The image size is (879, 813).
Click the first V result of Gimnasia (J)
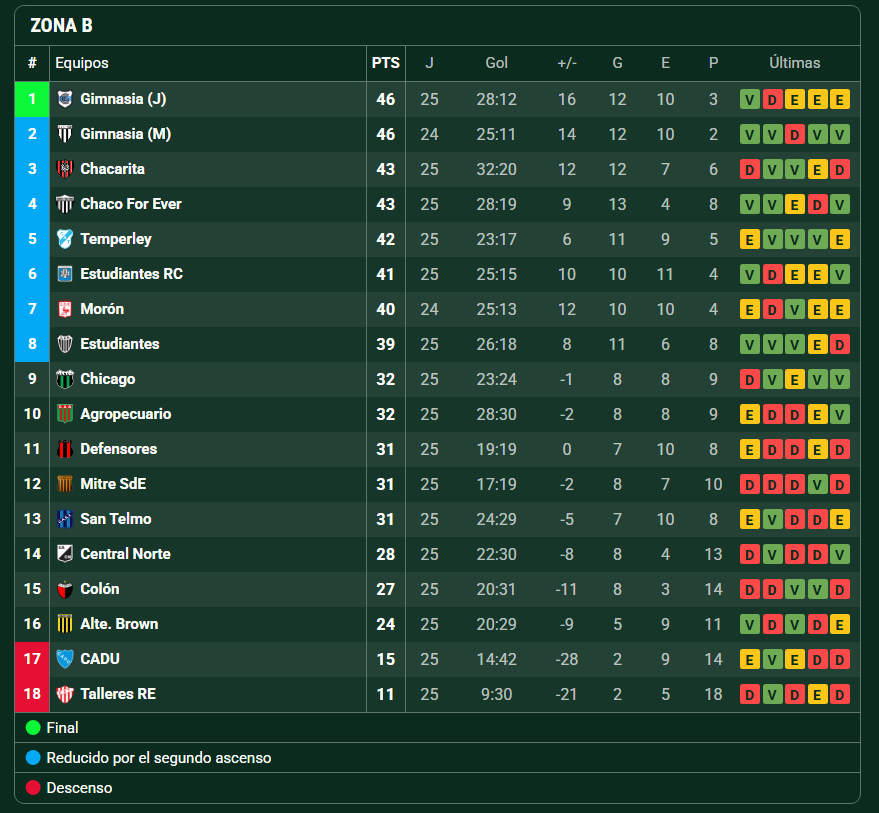[750, 99]
